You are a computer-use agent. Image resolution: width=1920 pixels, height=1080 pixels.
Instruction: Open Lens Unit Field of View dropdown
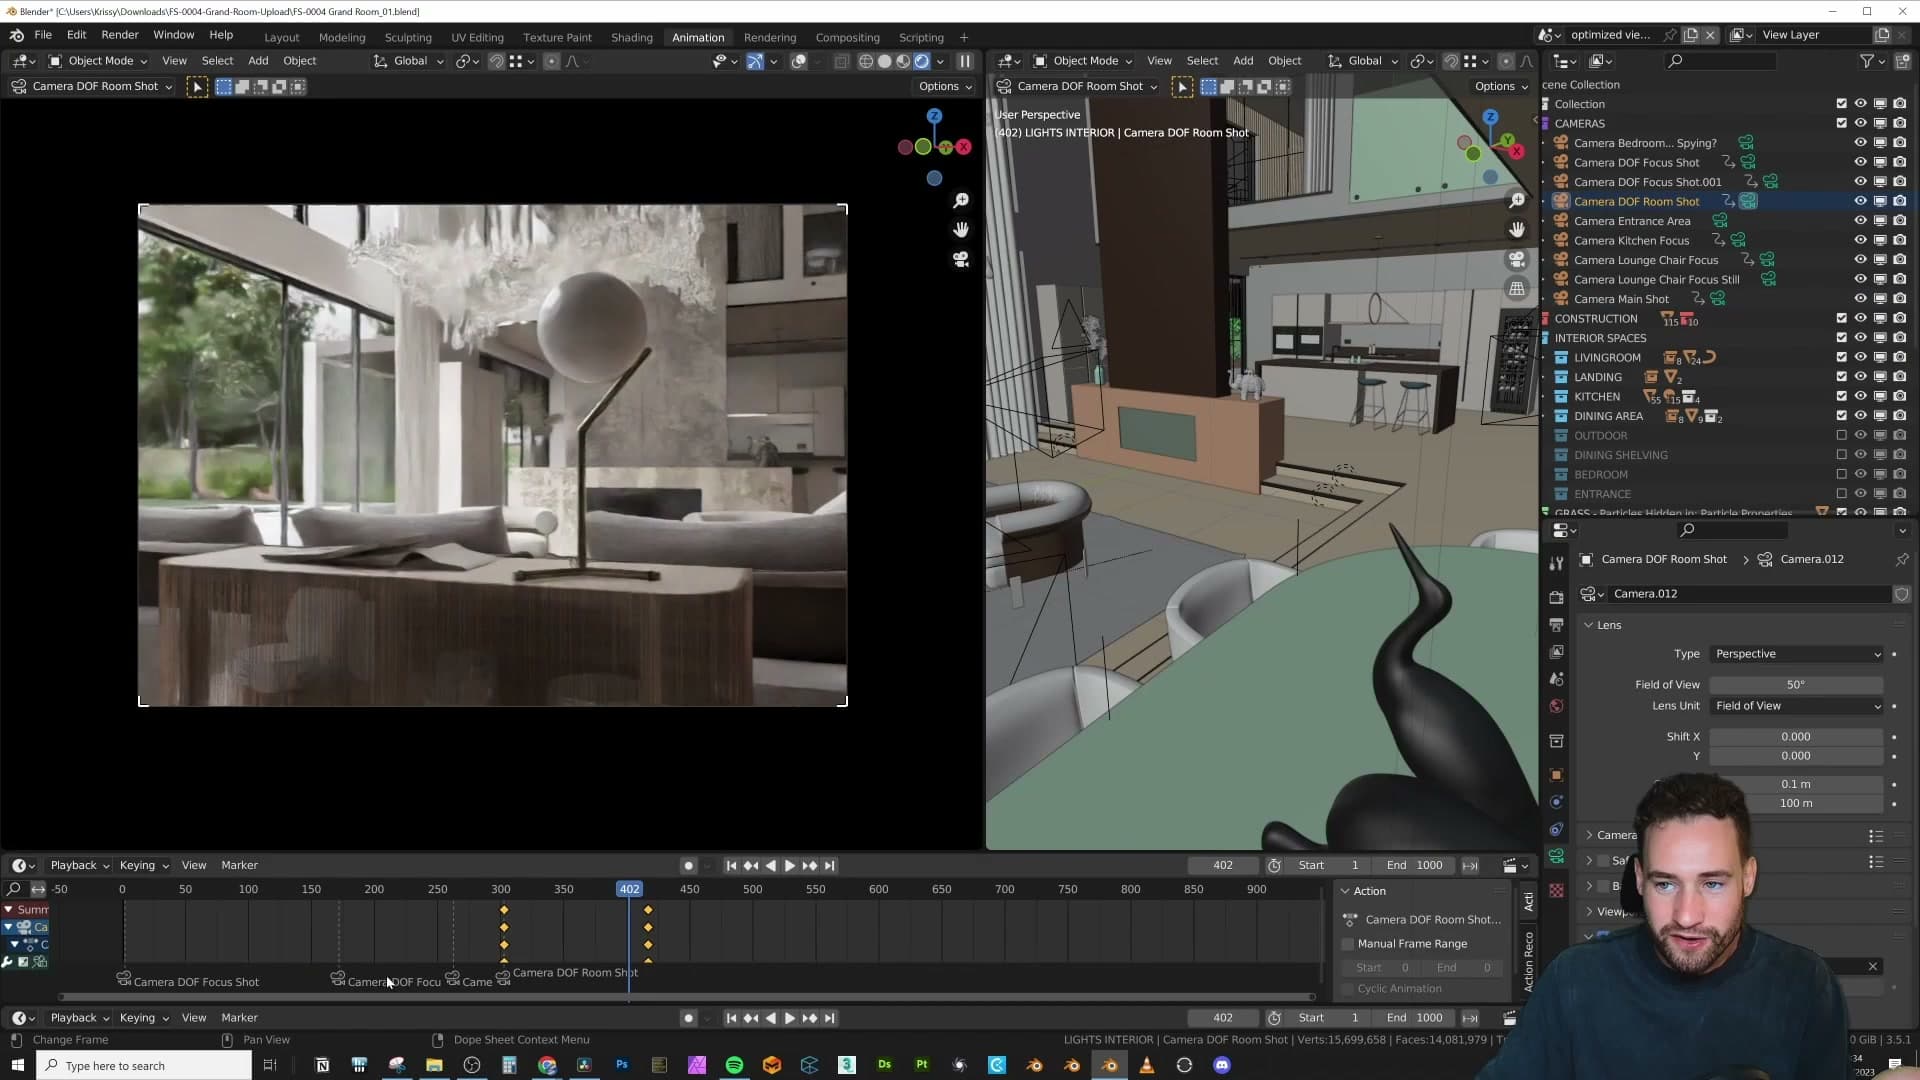click(1796, 706)
